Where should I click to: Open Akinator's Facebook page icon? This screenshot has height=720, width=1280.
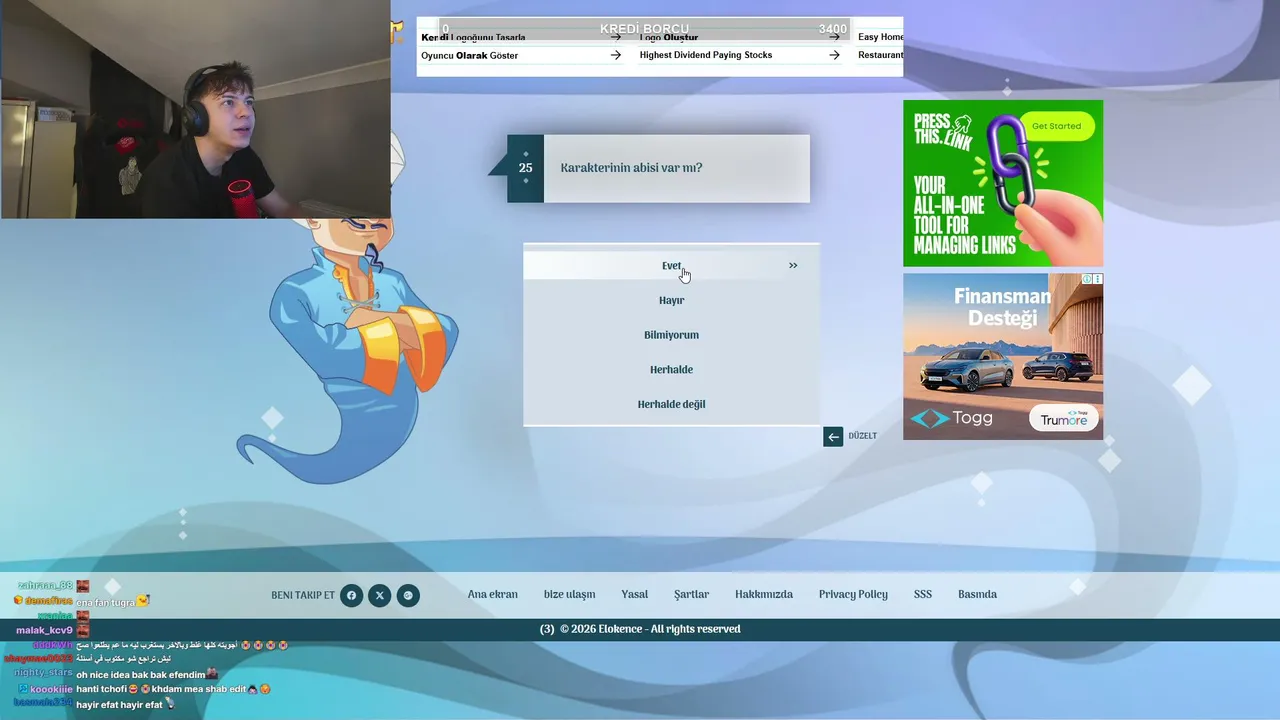point(351,596)
